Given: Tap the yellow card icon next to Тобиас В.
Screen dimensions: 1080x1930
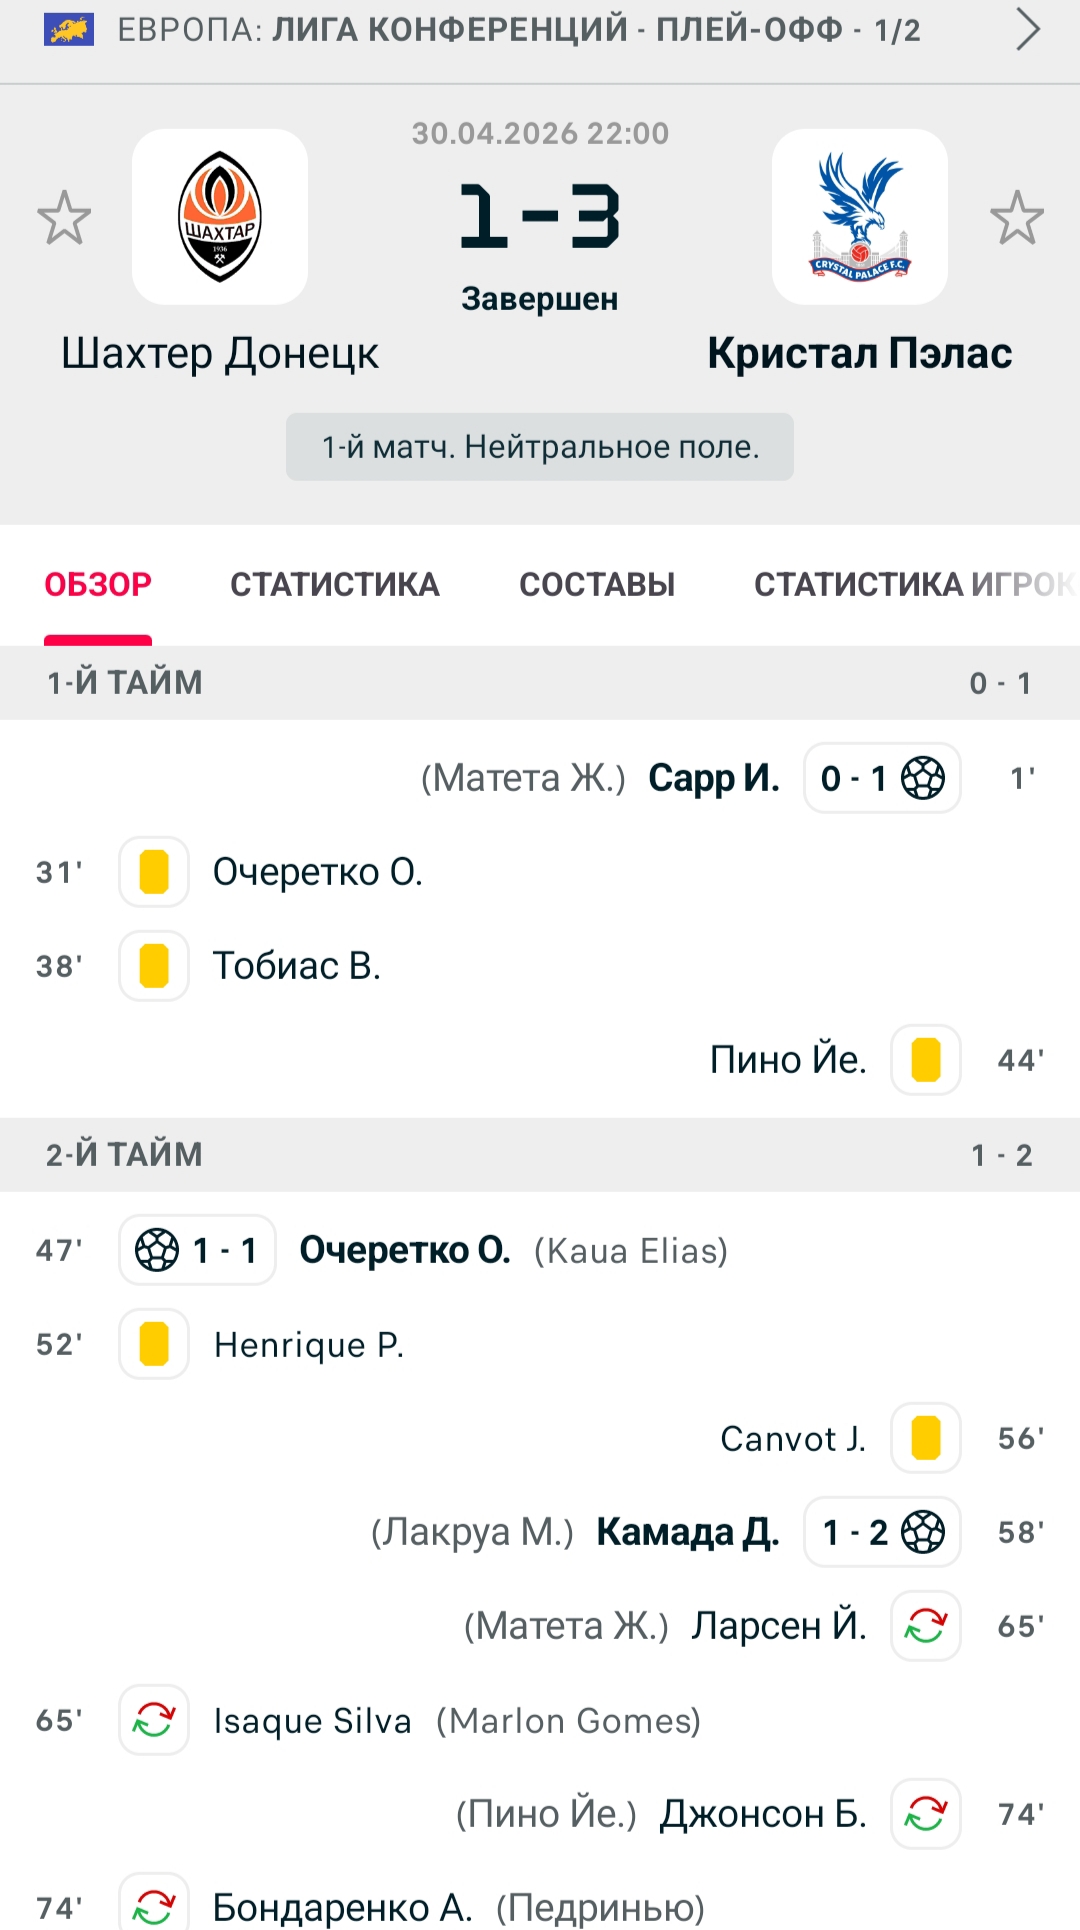Looking at the screenshot, I should [x=154, y=966].
